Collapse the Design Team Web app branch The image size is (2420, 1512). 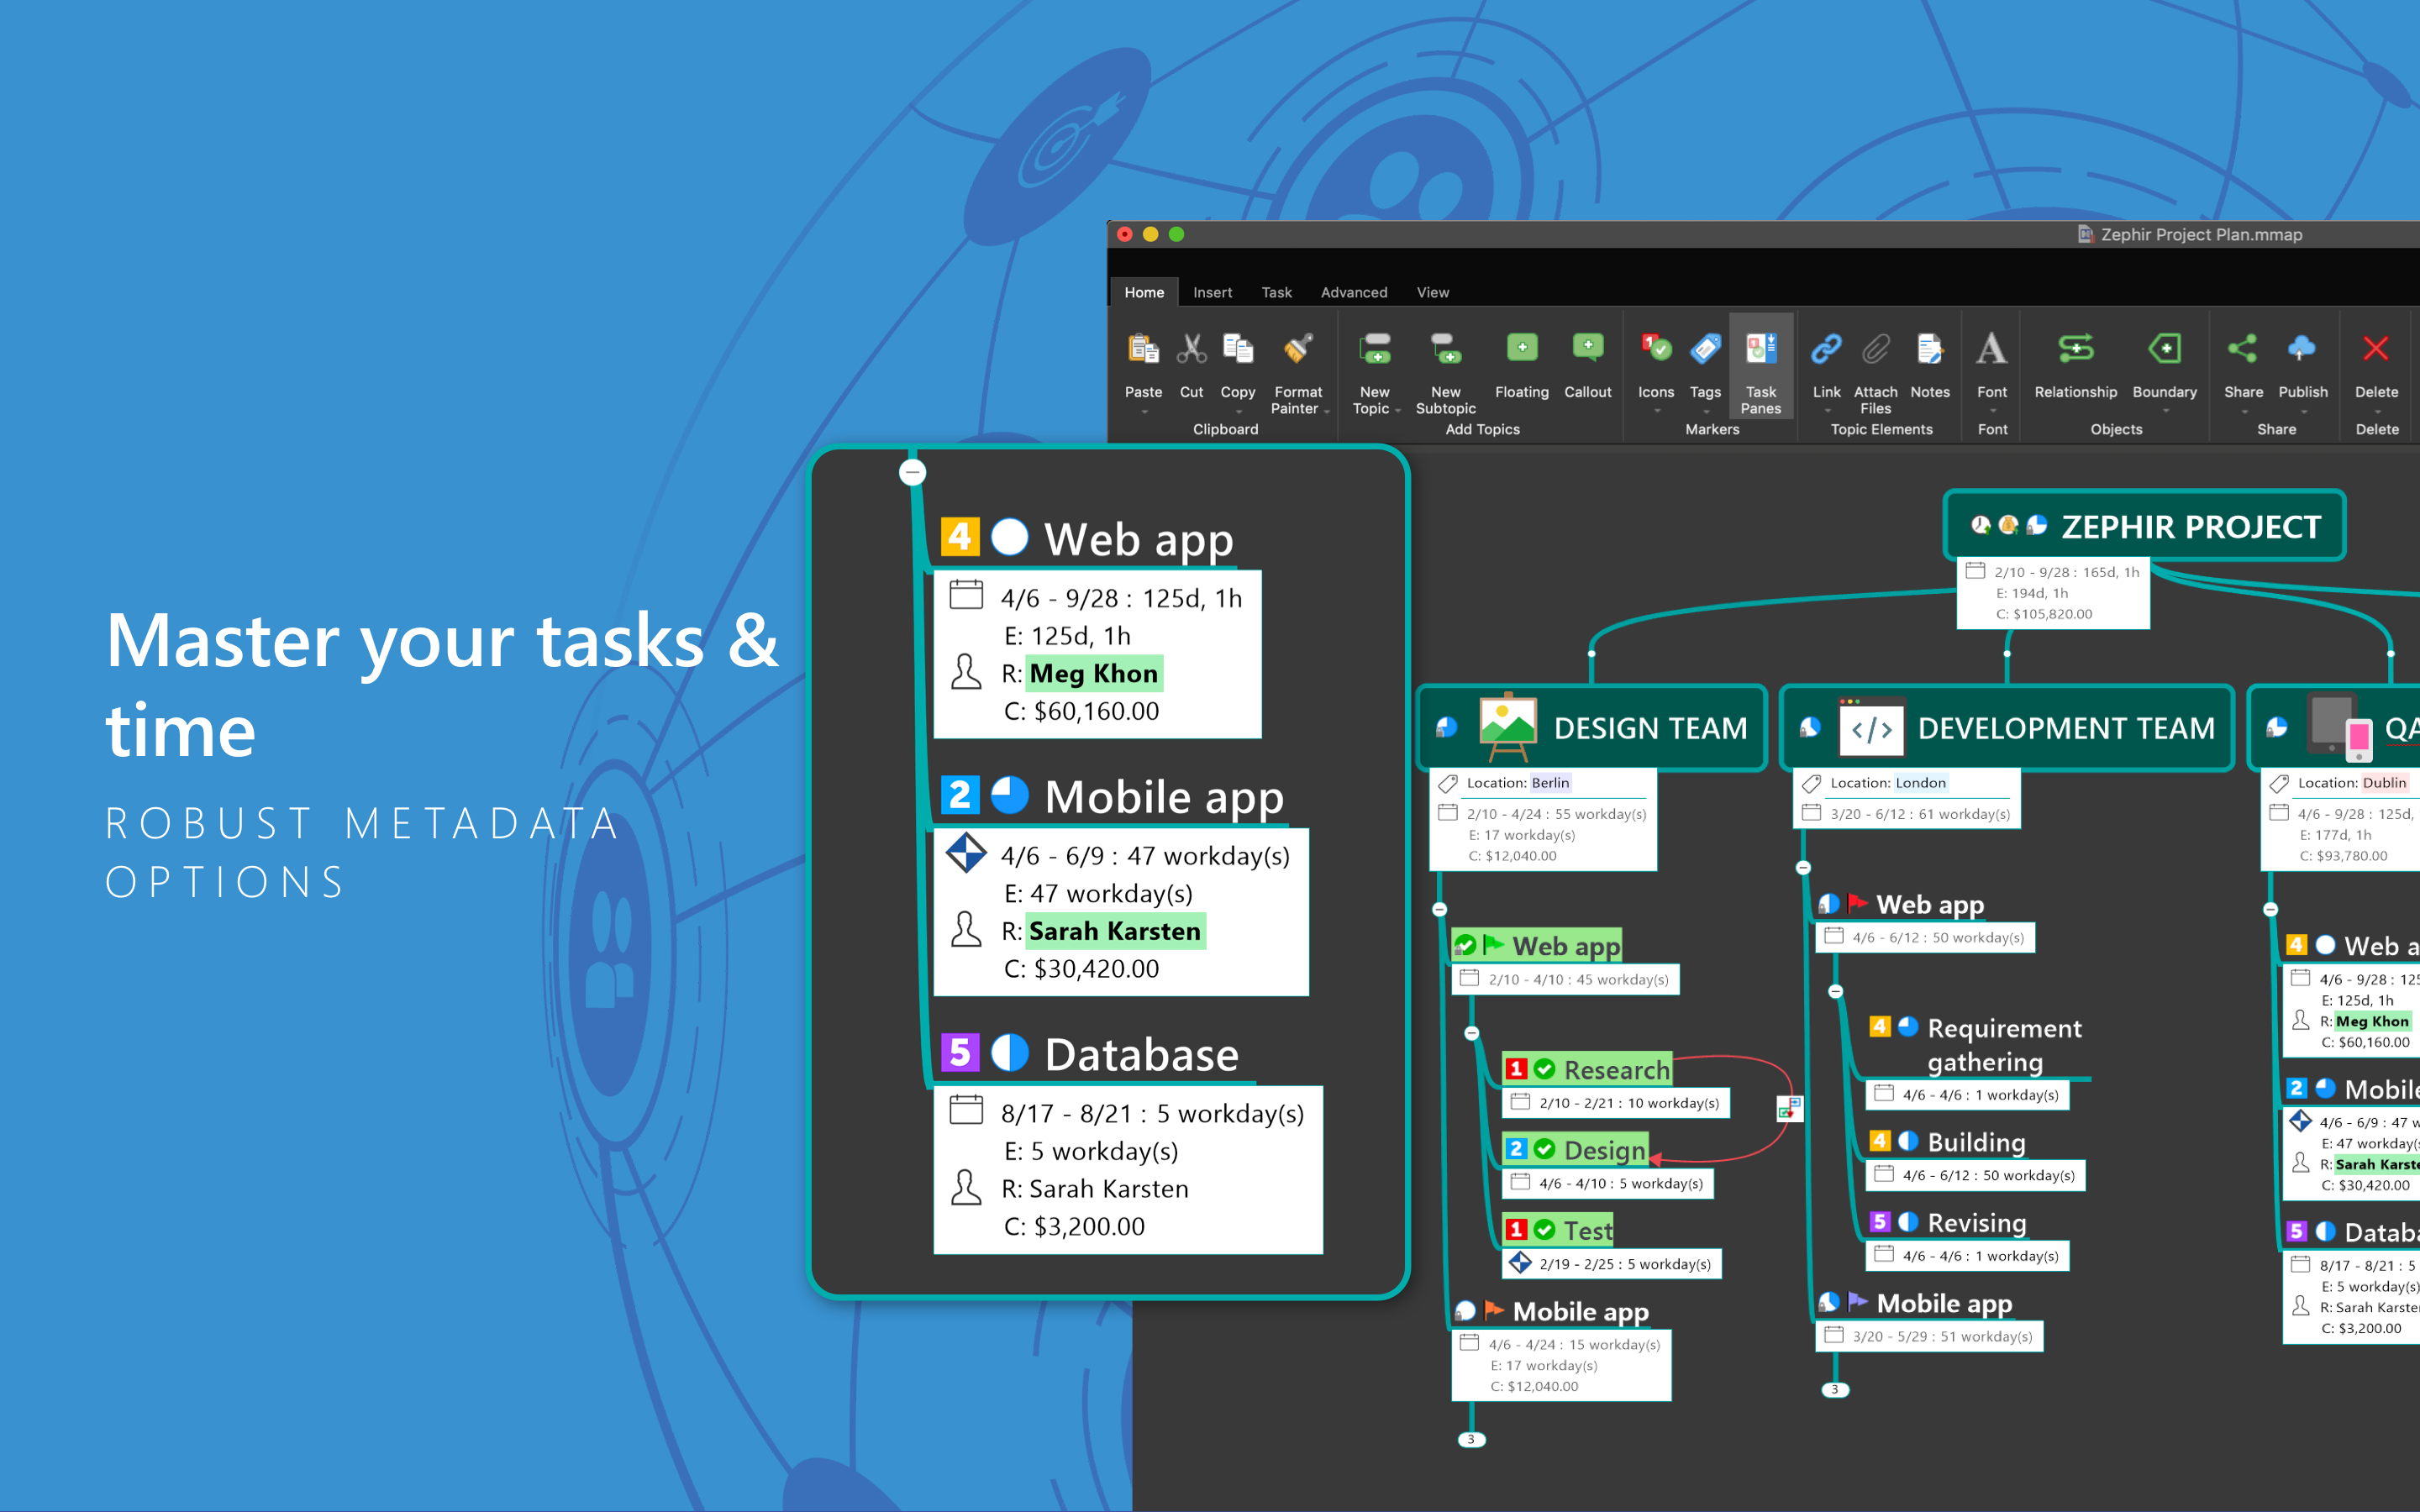(1472, 1033)
